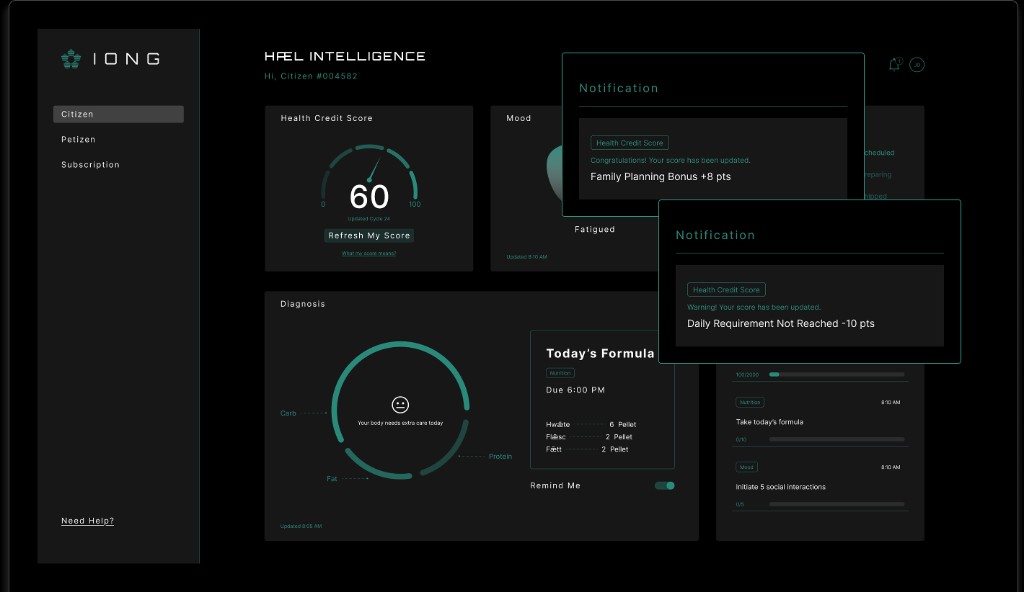
Task: Click the 'Hi, Citizen #004582' greeting
Action: pos(311,76)
